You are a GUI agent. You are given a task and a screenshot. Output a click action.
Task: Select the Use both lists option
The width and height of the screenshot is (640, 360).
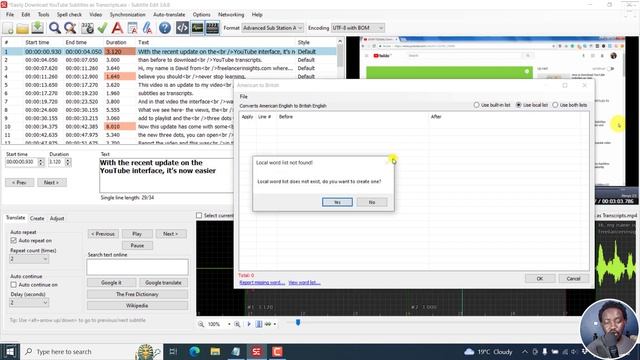coord(569,105)
